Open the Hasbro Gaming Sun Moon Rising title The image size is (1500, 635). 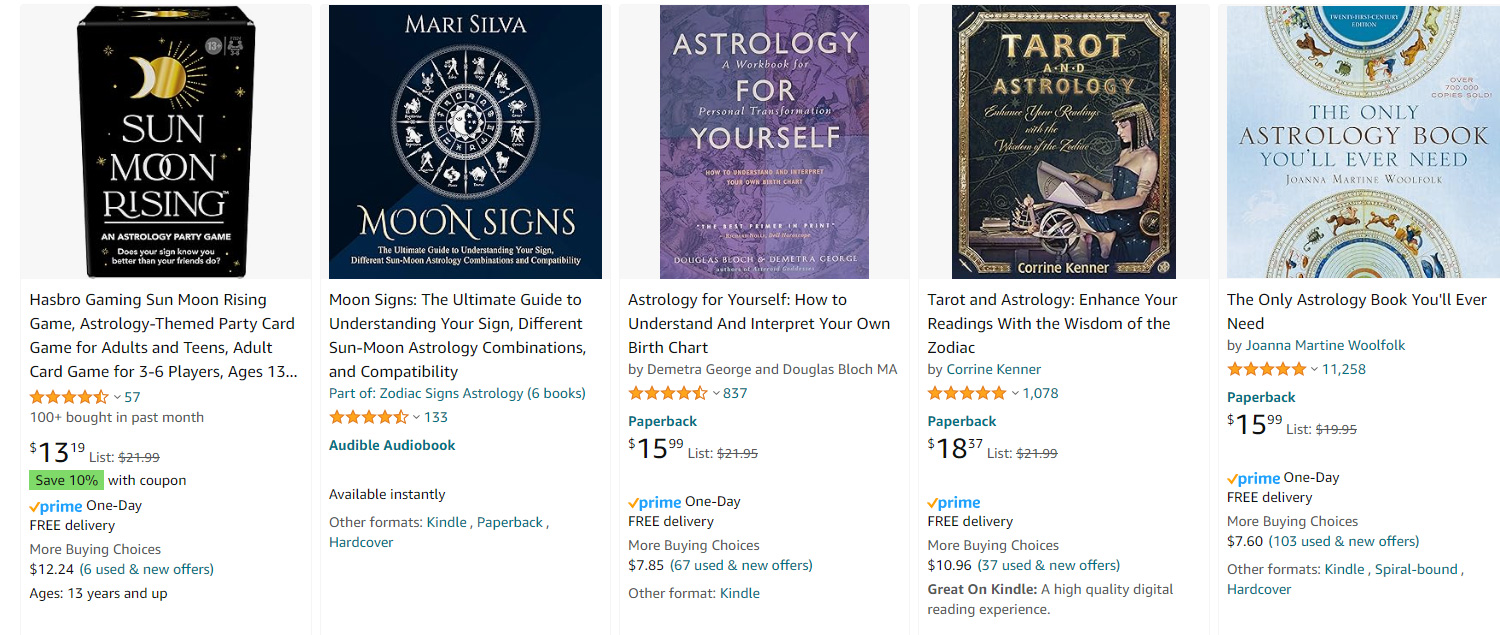[x=163, y=335]
